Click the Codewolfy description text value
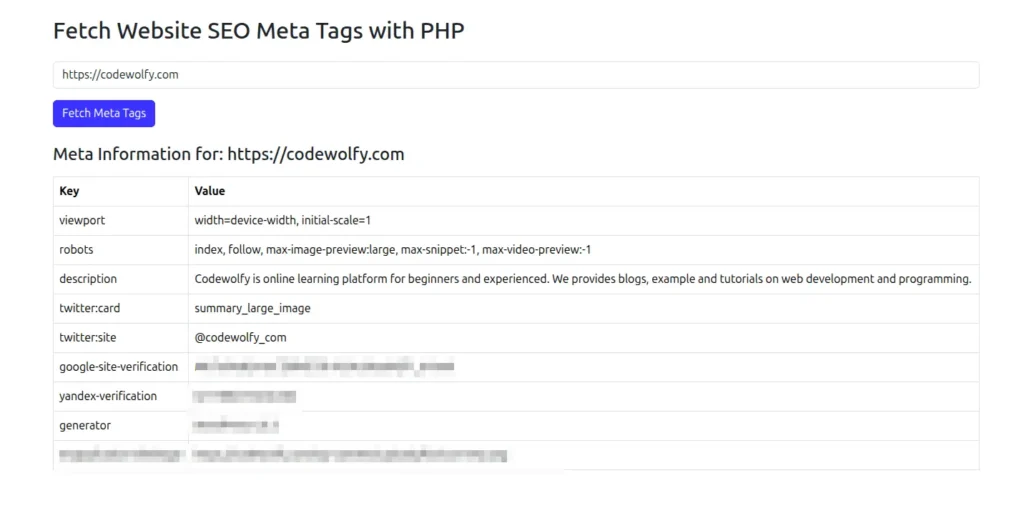Screen dimensions: 1024x523 (x=583, y=279)
